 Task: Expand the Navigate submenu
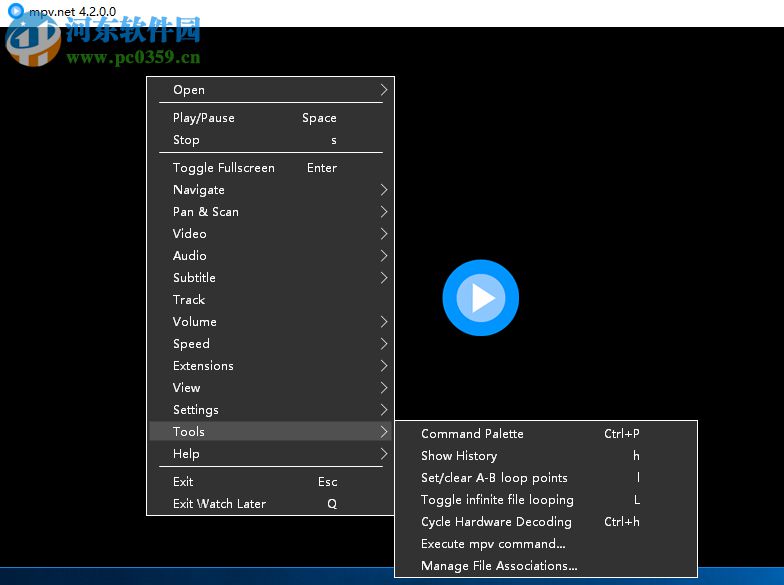tap(270, 190)
